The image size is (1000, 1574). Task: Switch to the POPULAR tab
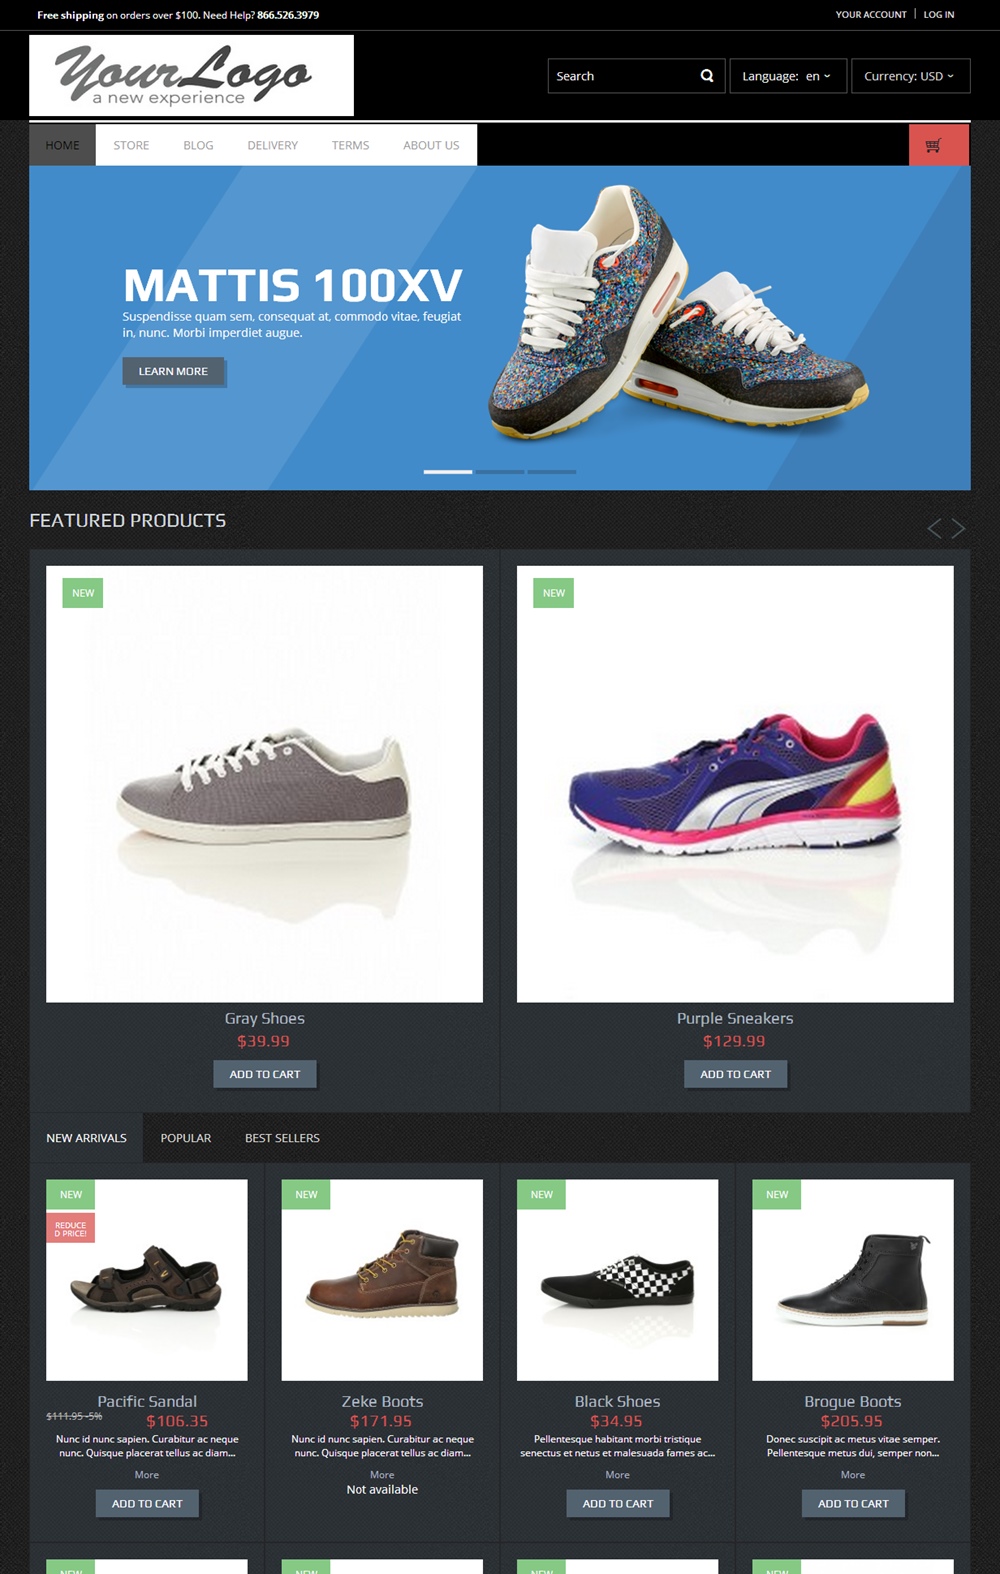click(x=186, y=1138)
